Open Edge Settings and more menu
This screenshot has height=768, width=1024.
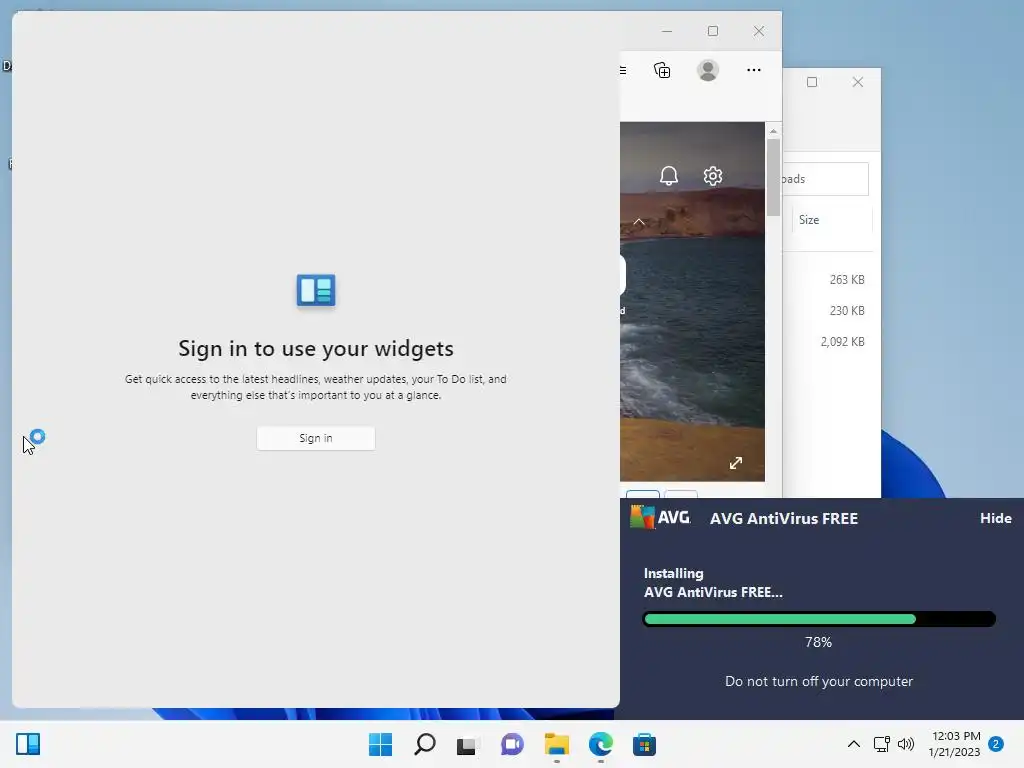point(754,70)
